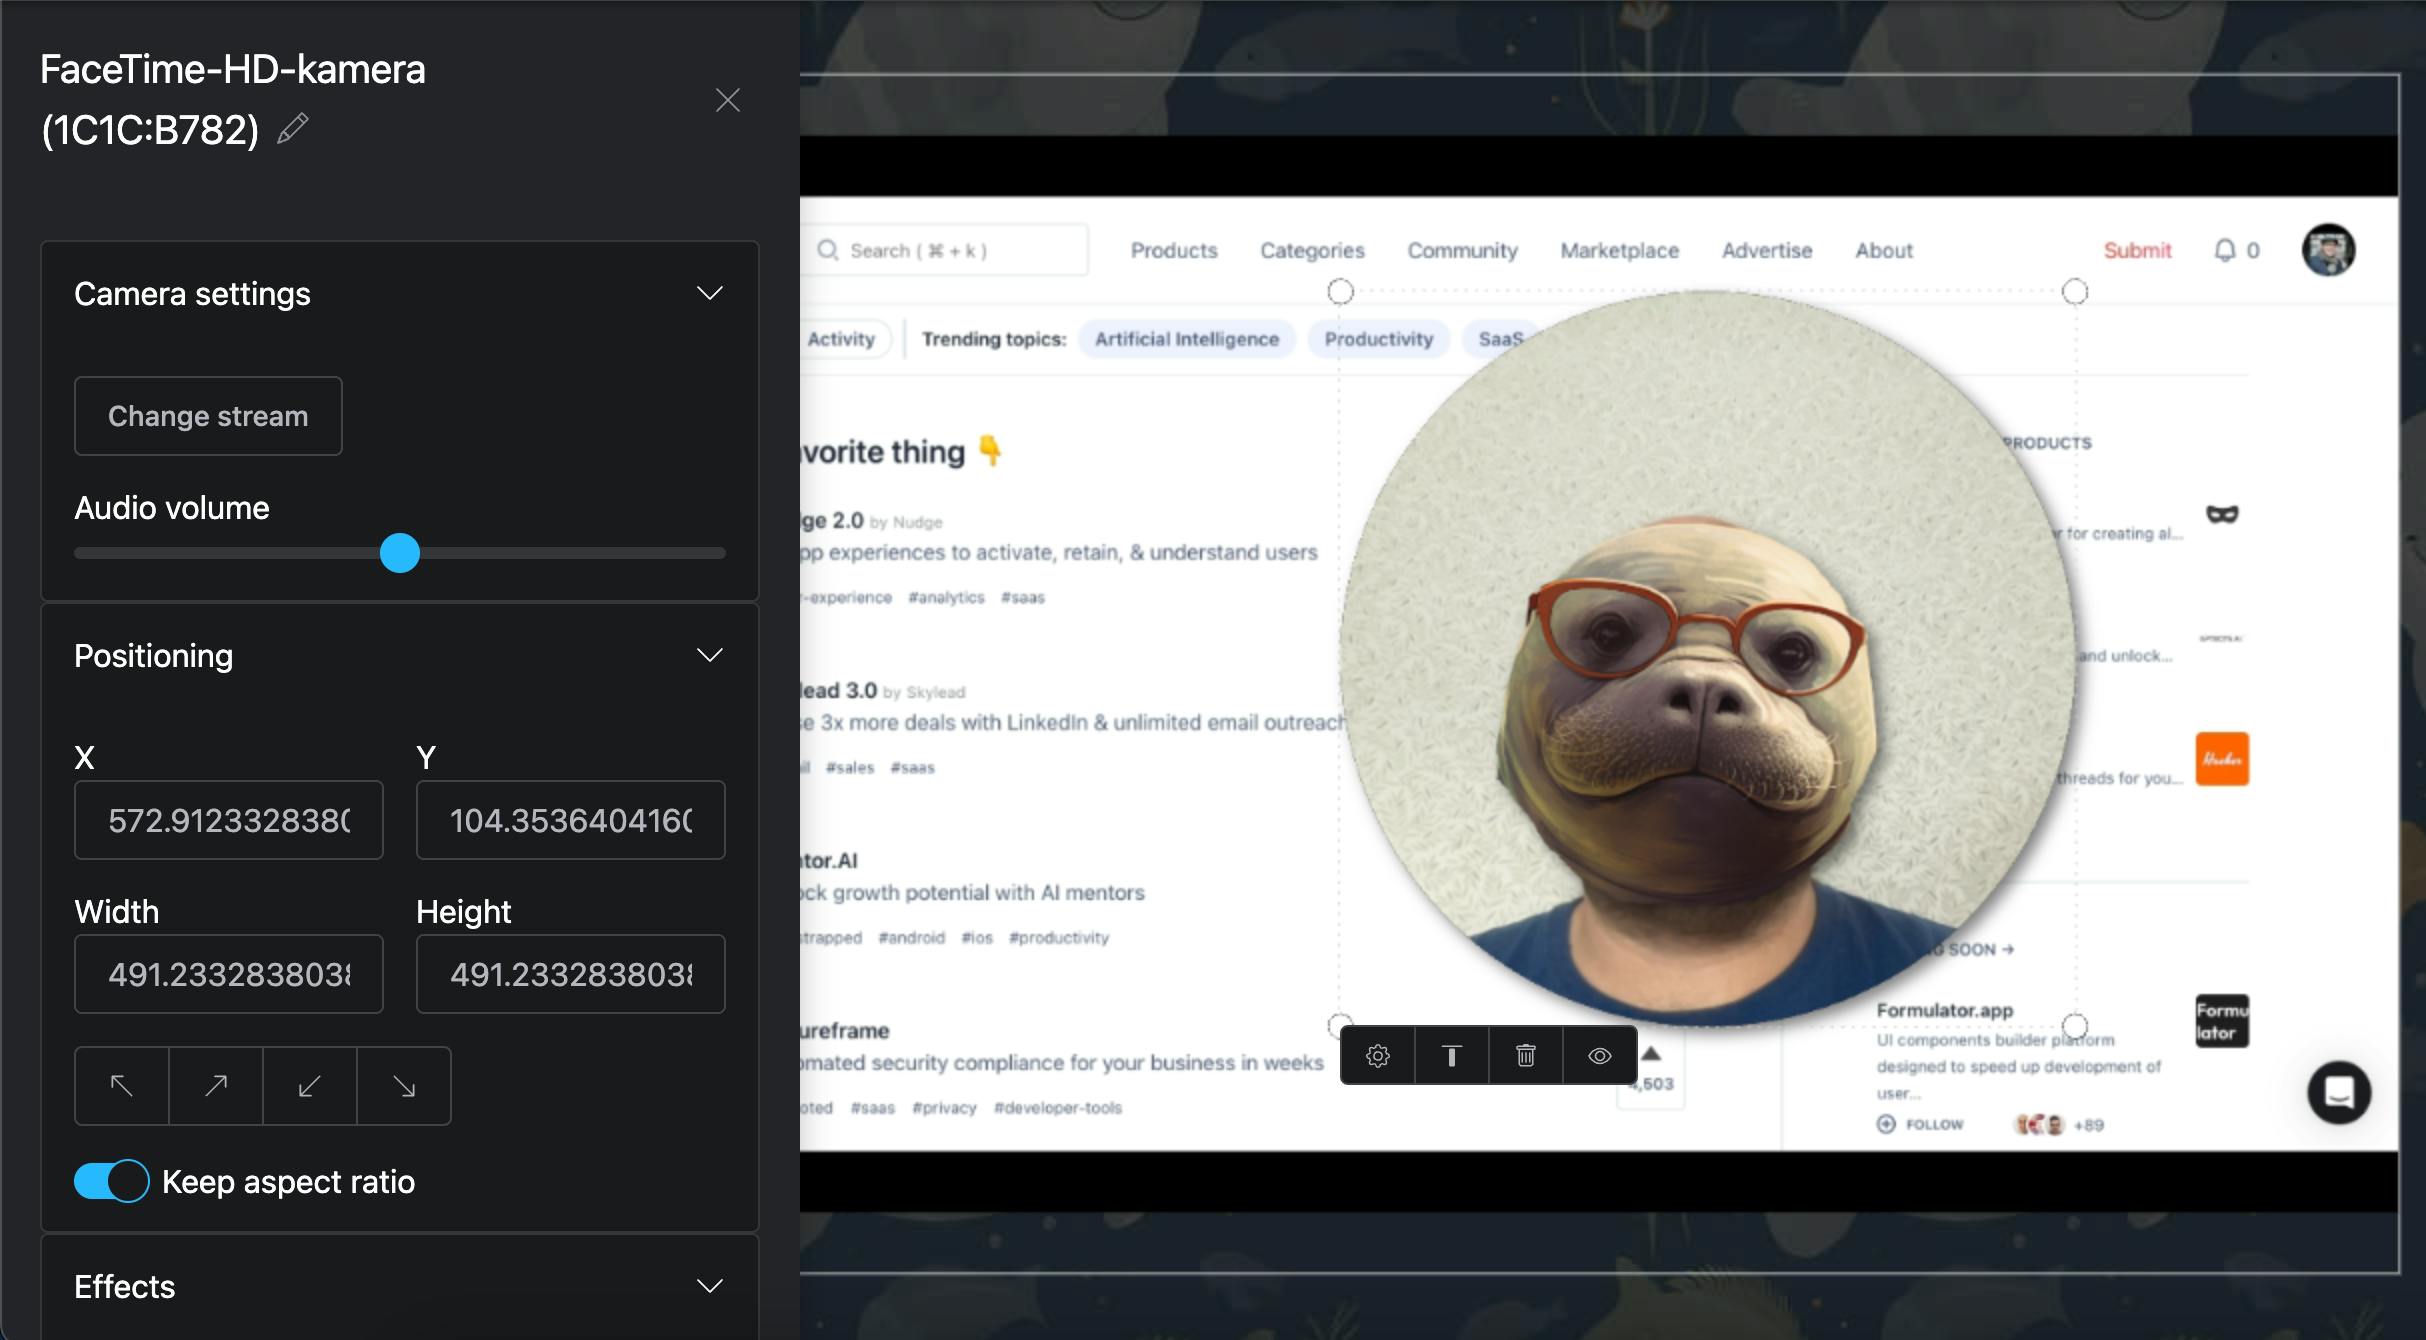The image size is (2426, 1340).
Task: Focus the X position input field
Action: click(229, 820)
